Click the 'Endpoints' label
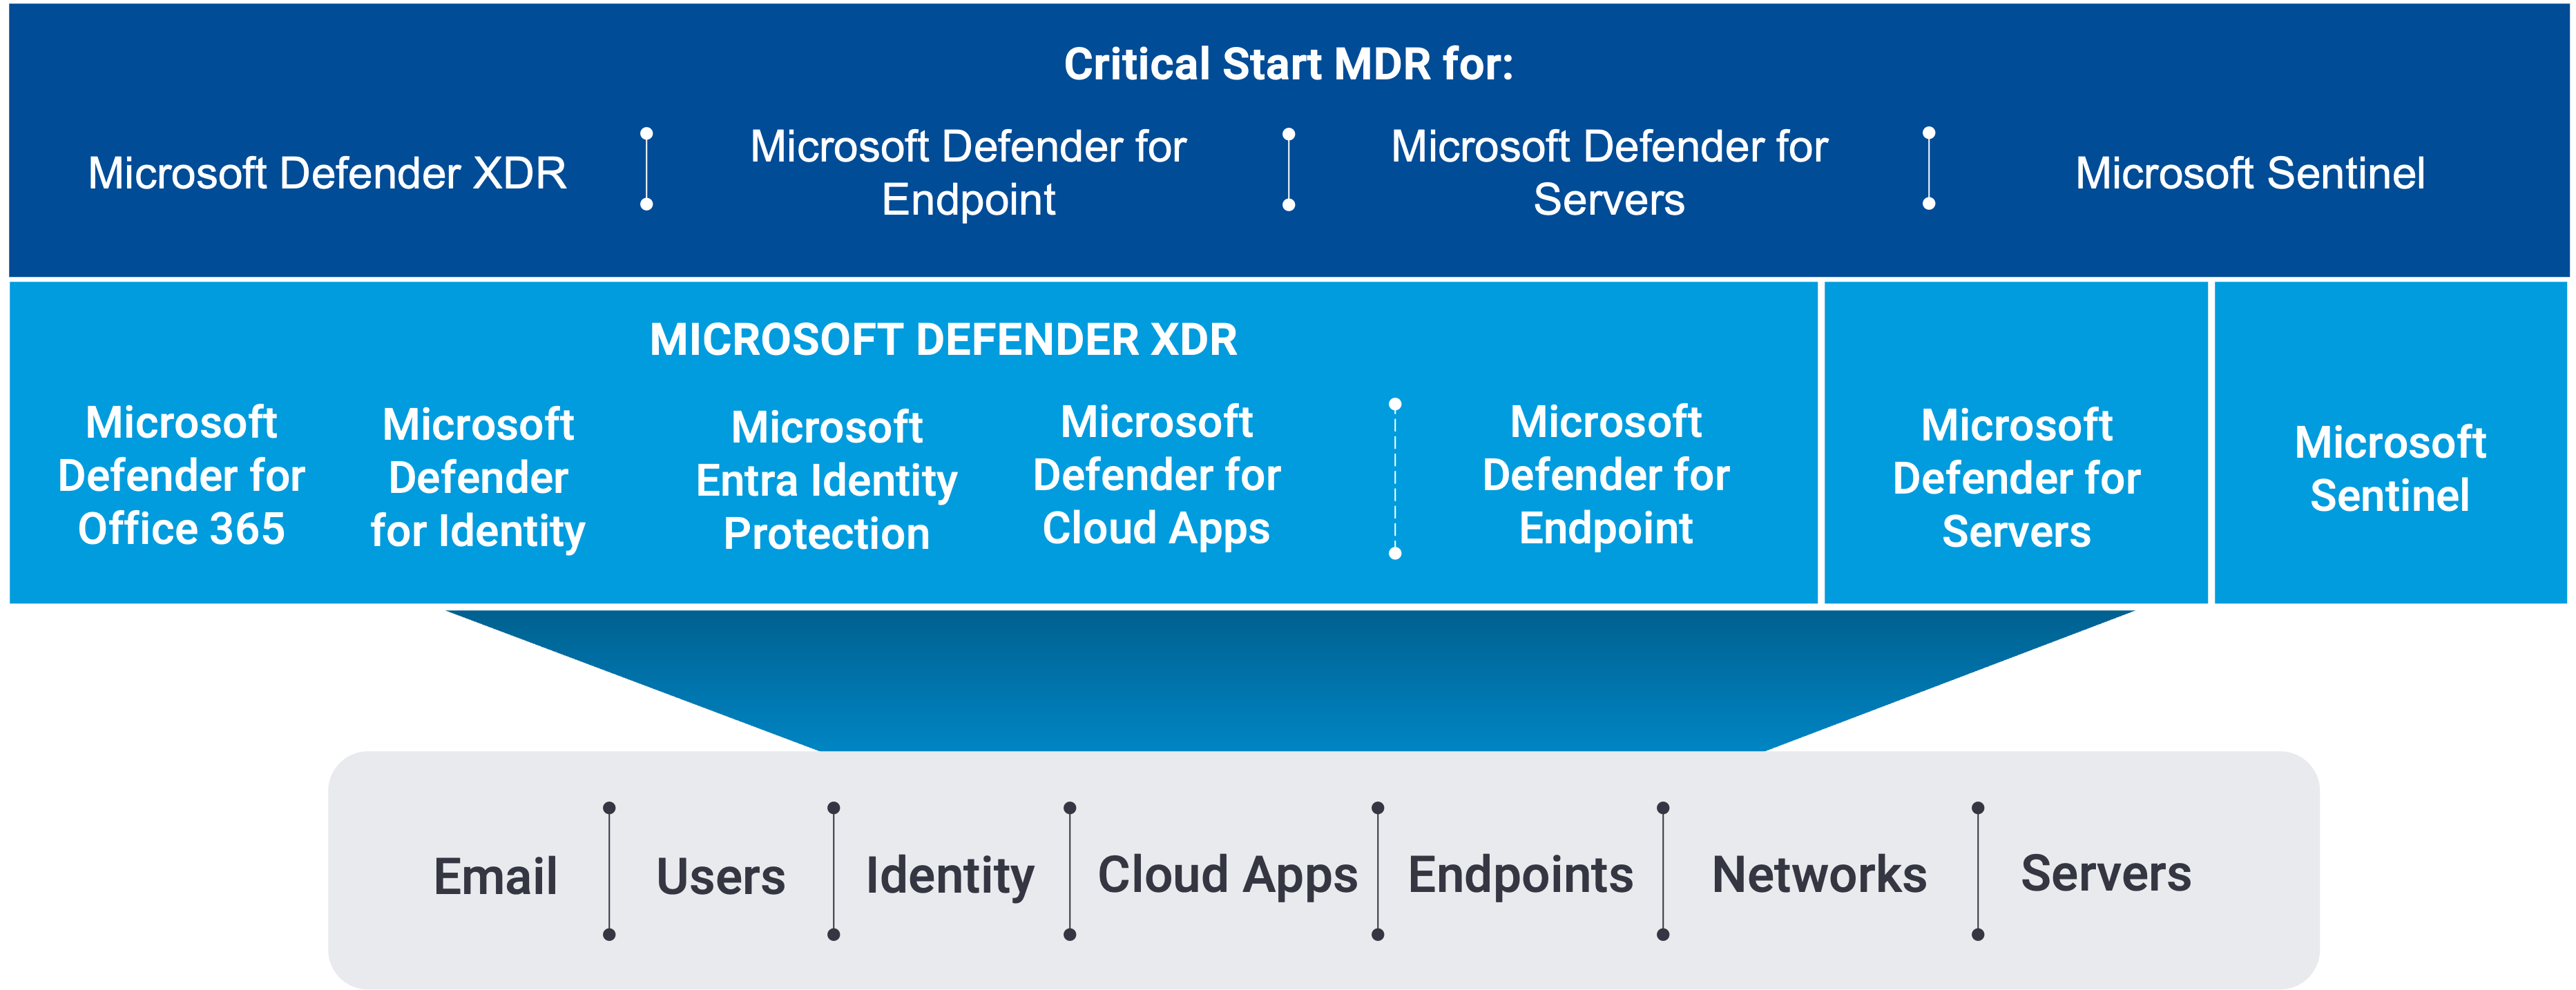The image size is (2576, 990). click(1521, 877)
